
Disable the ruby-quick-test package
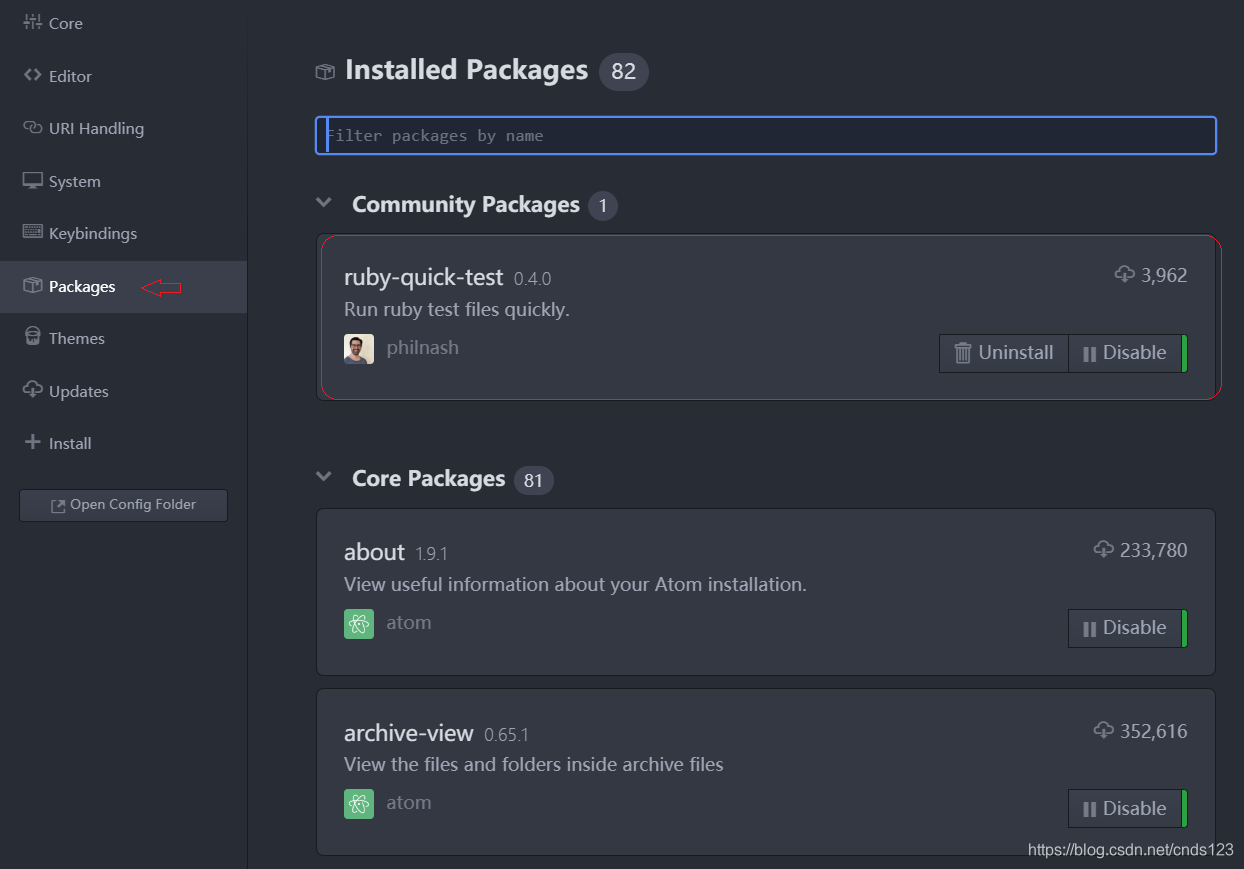1125,353
